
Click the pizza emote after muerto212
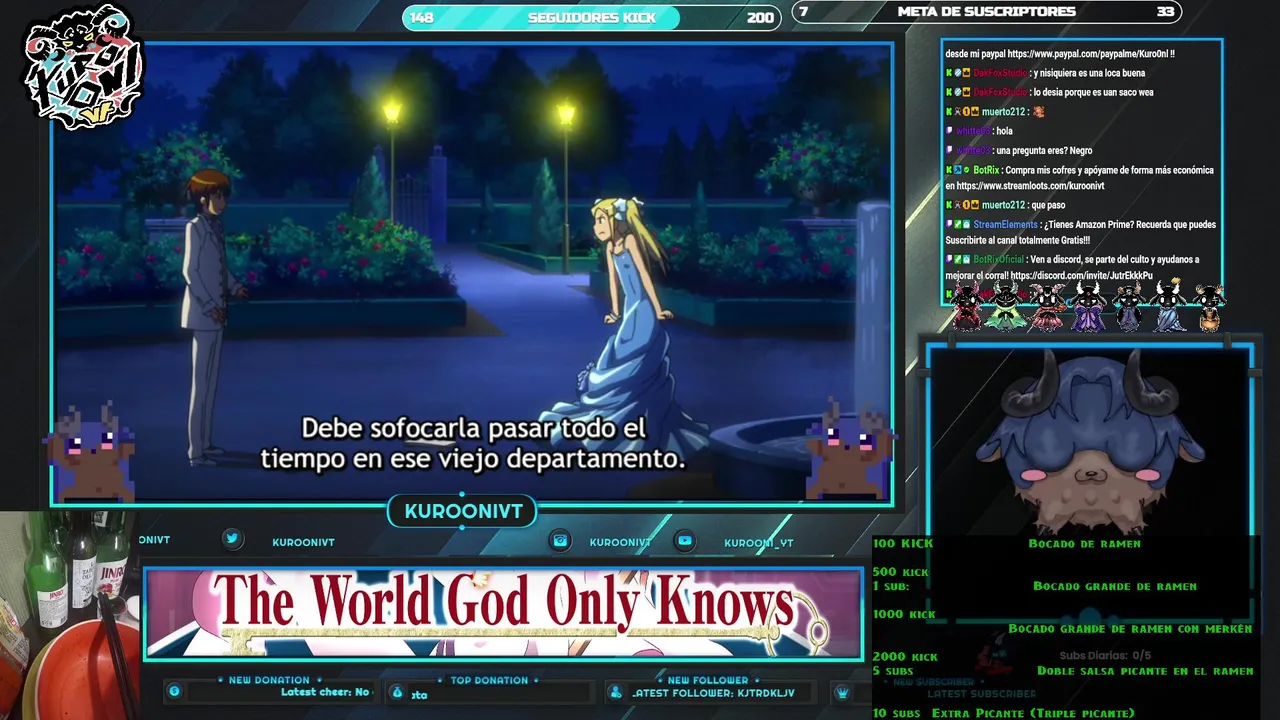pos(1039,112)
